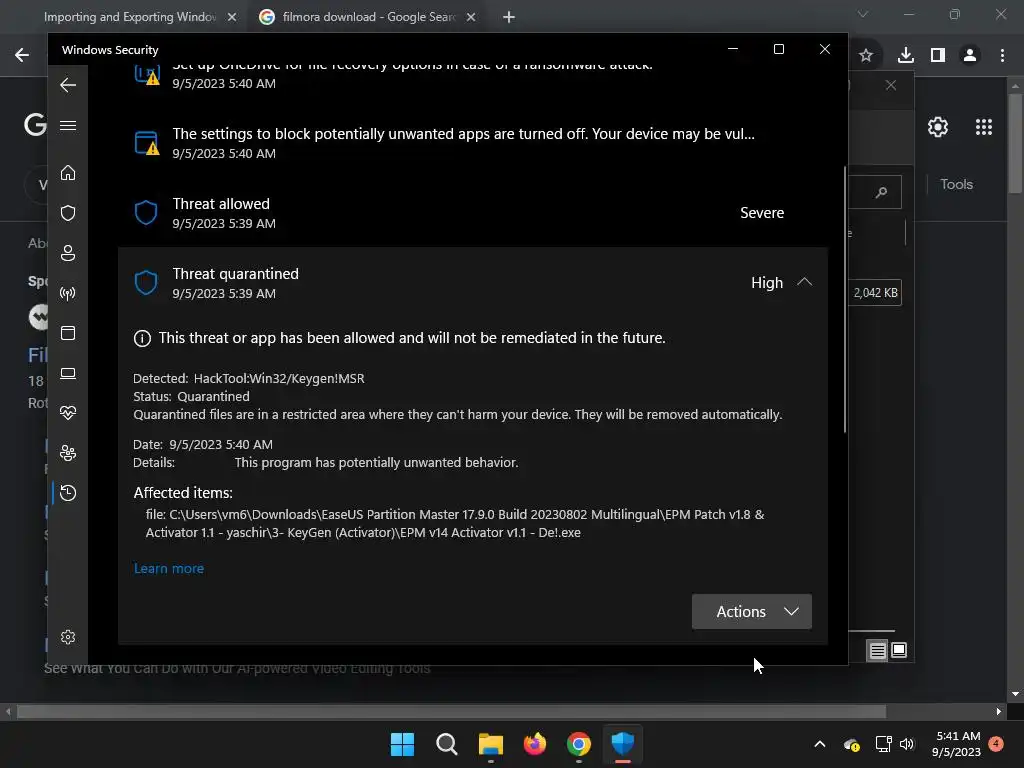Viewport: 1024px width, 768px height.
Task: Open Home in Windows Security sidebar
Action: click(68, 172)
